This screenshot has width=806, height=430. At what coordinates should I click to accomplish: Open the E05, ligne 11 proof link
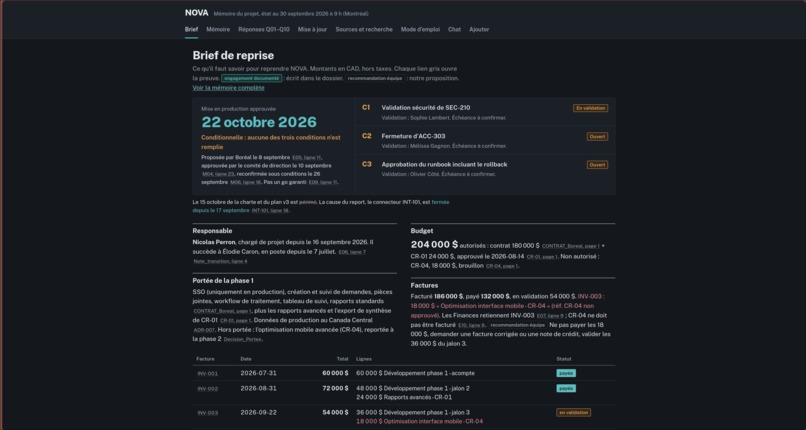[307, 158]
